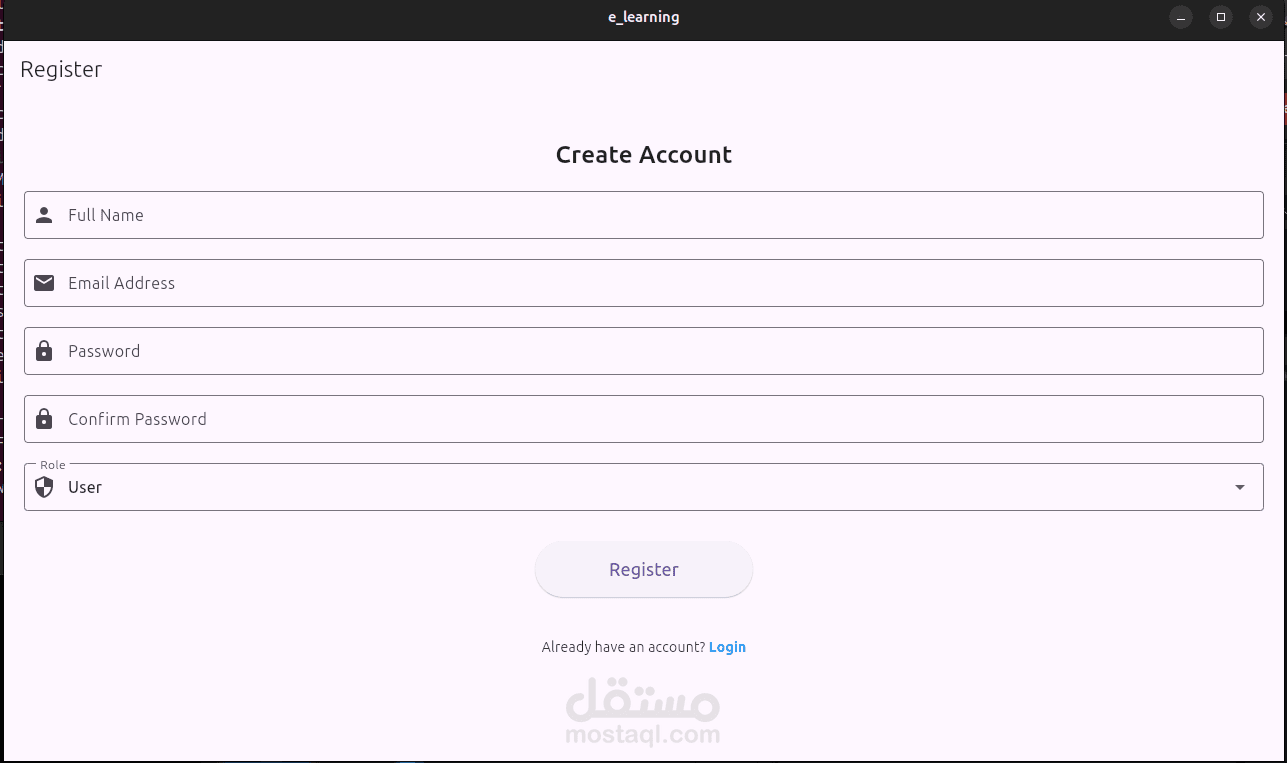Open the Login link
1287x763 pixels.
(727, 647)
